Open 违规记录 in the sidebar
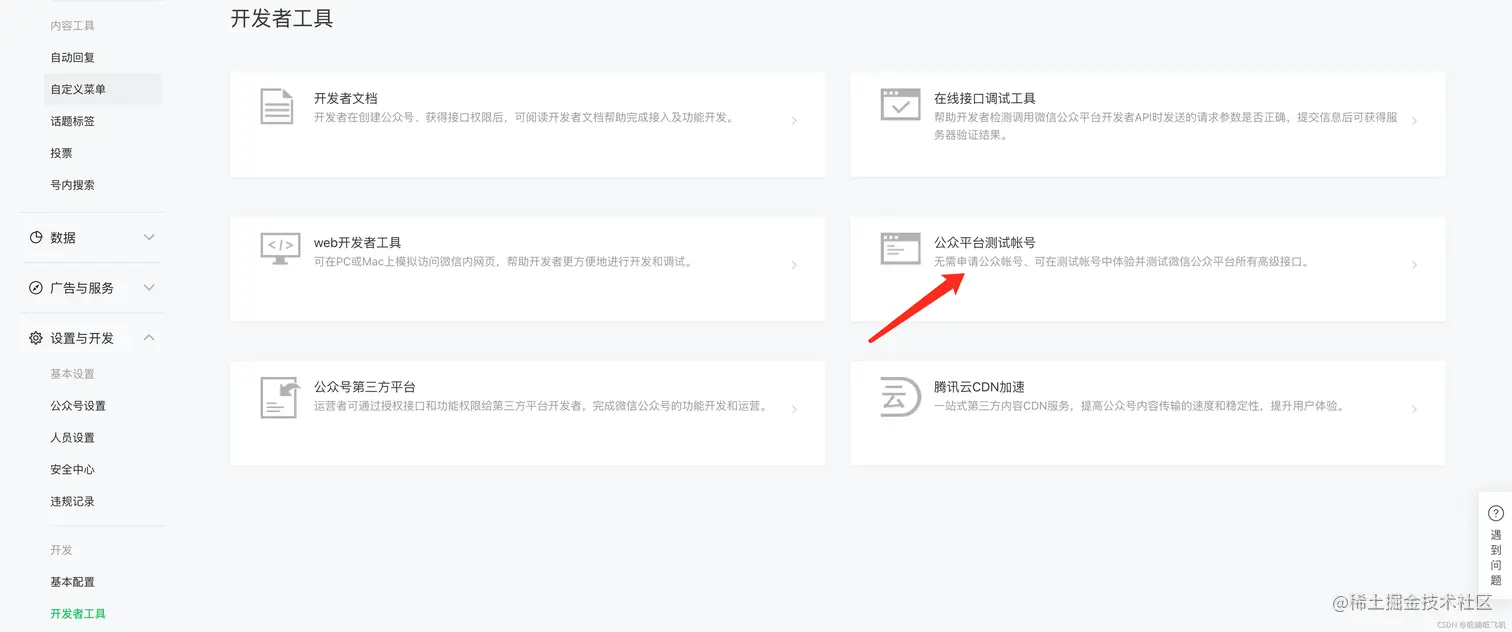The image size is (1512, 632). click(x=73, y=502)
